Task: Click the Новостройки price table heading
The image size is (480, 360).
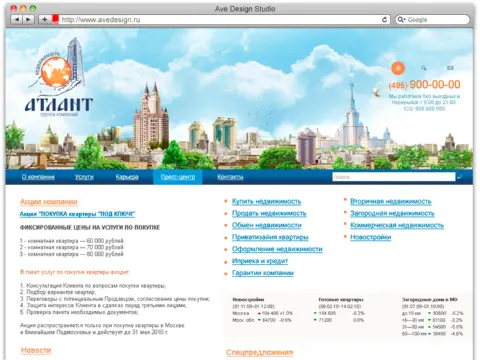Action: (x=248, y=300)
